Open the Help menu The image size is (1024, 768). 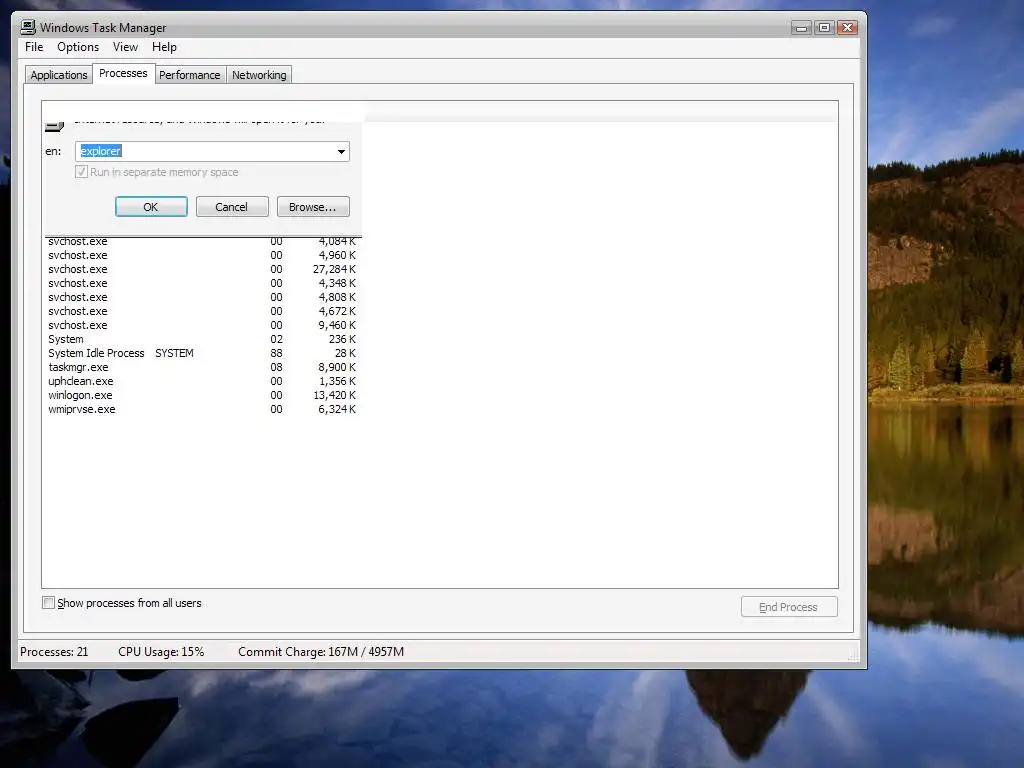tap(164, 47)
